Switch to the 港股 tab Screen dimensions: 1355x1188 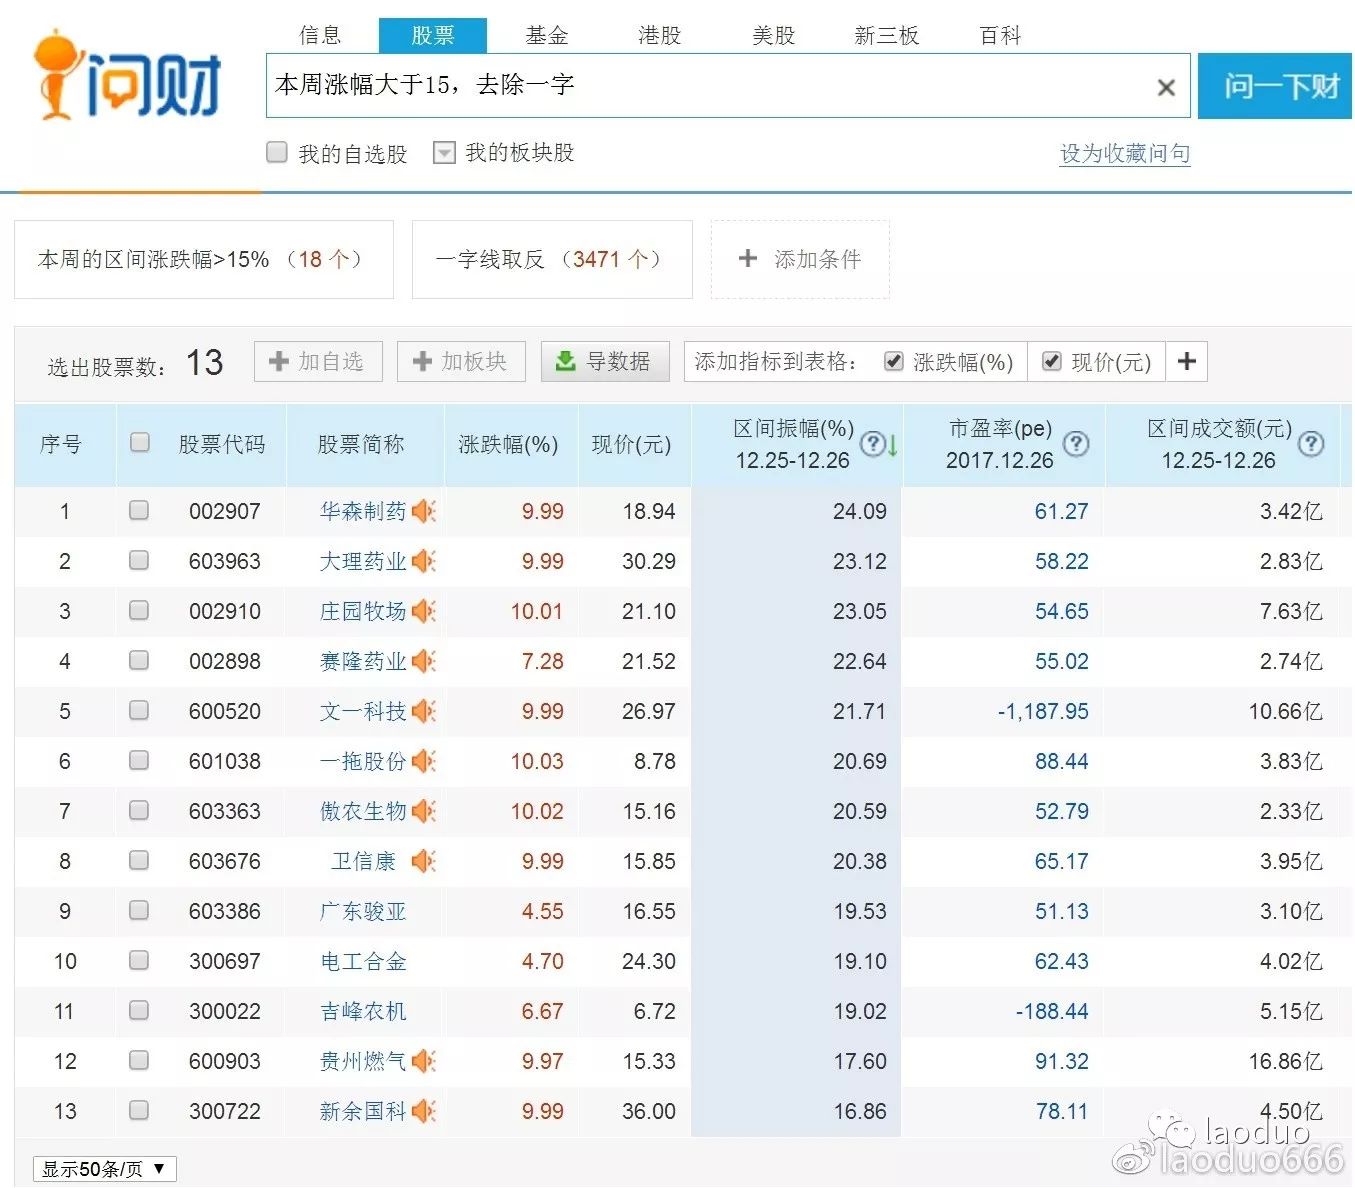[659, 35]
